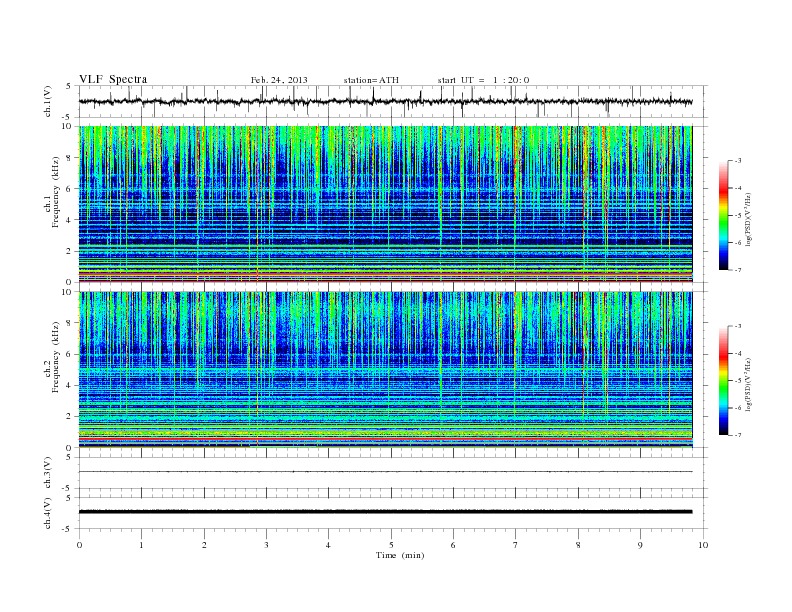Click the ch.4 thick trace plot
This screenshot has height=612, width=792.
[393, 512]
